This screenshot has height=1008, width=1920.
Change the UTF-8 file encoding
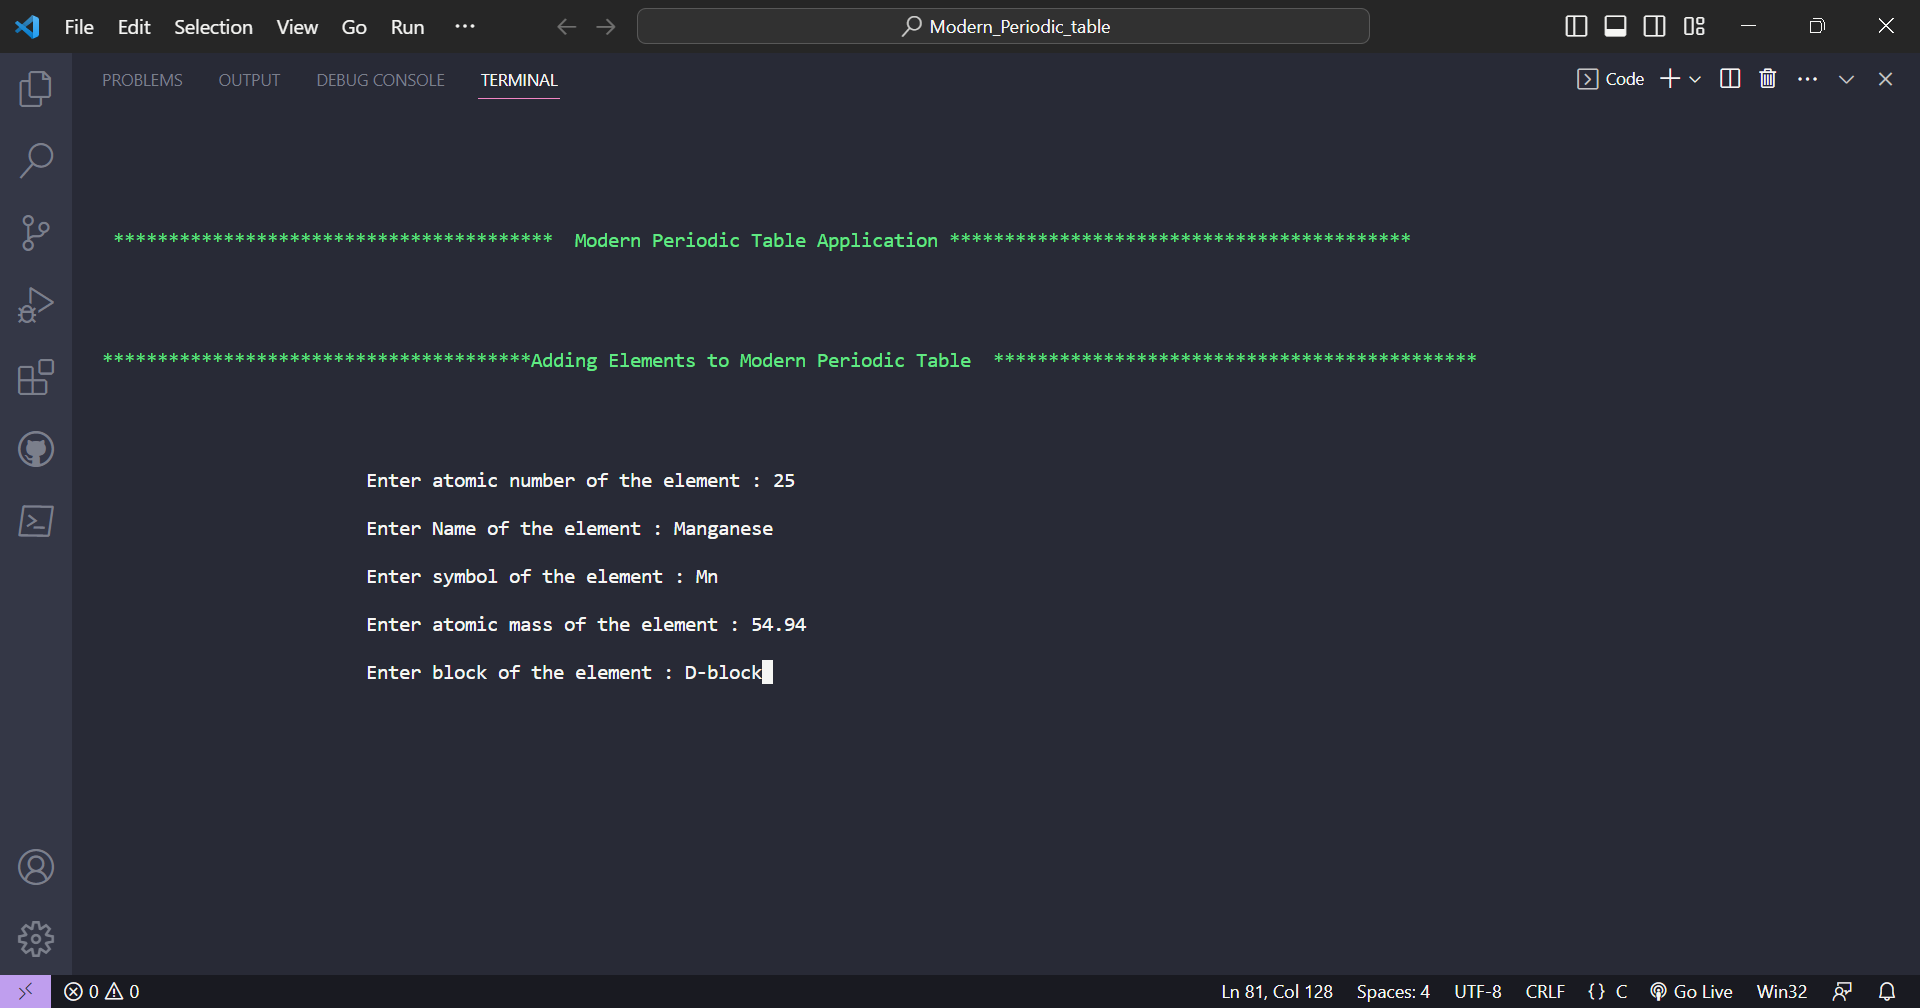pos(1477,991)
